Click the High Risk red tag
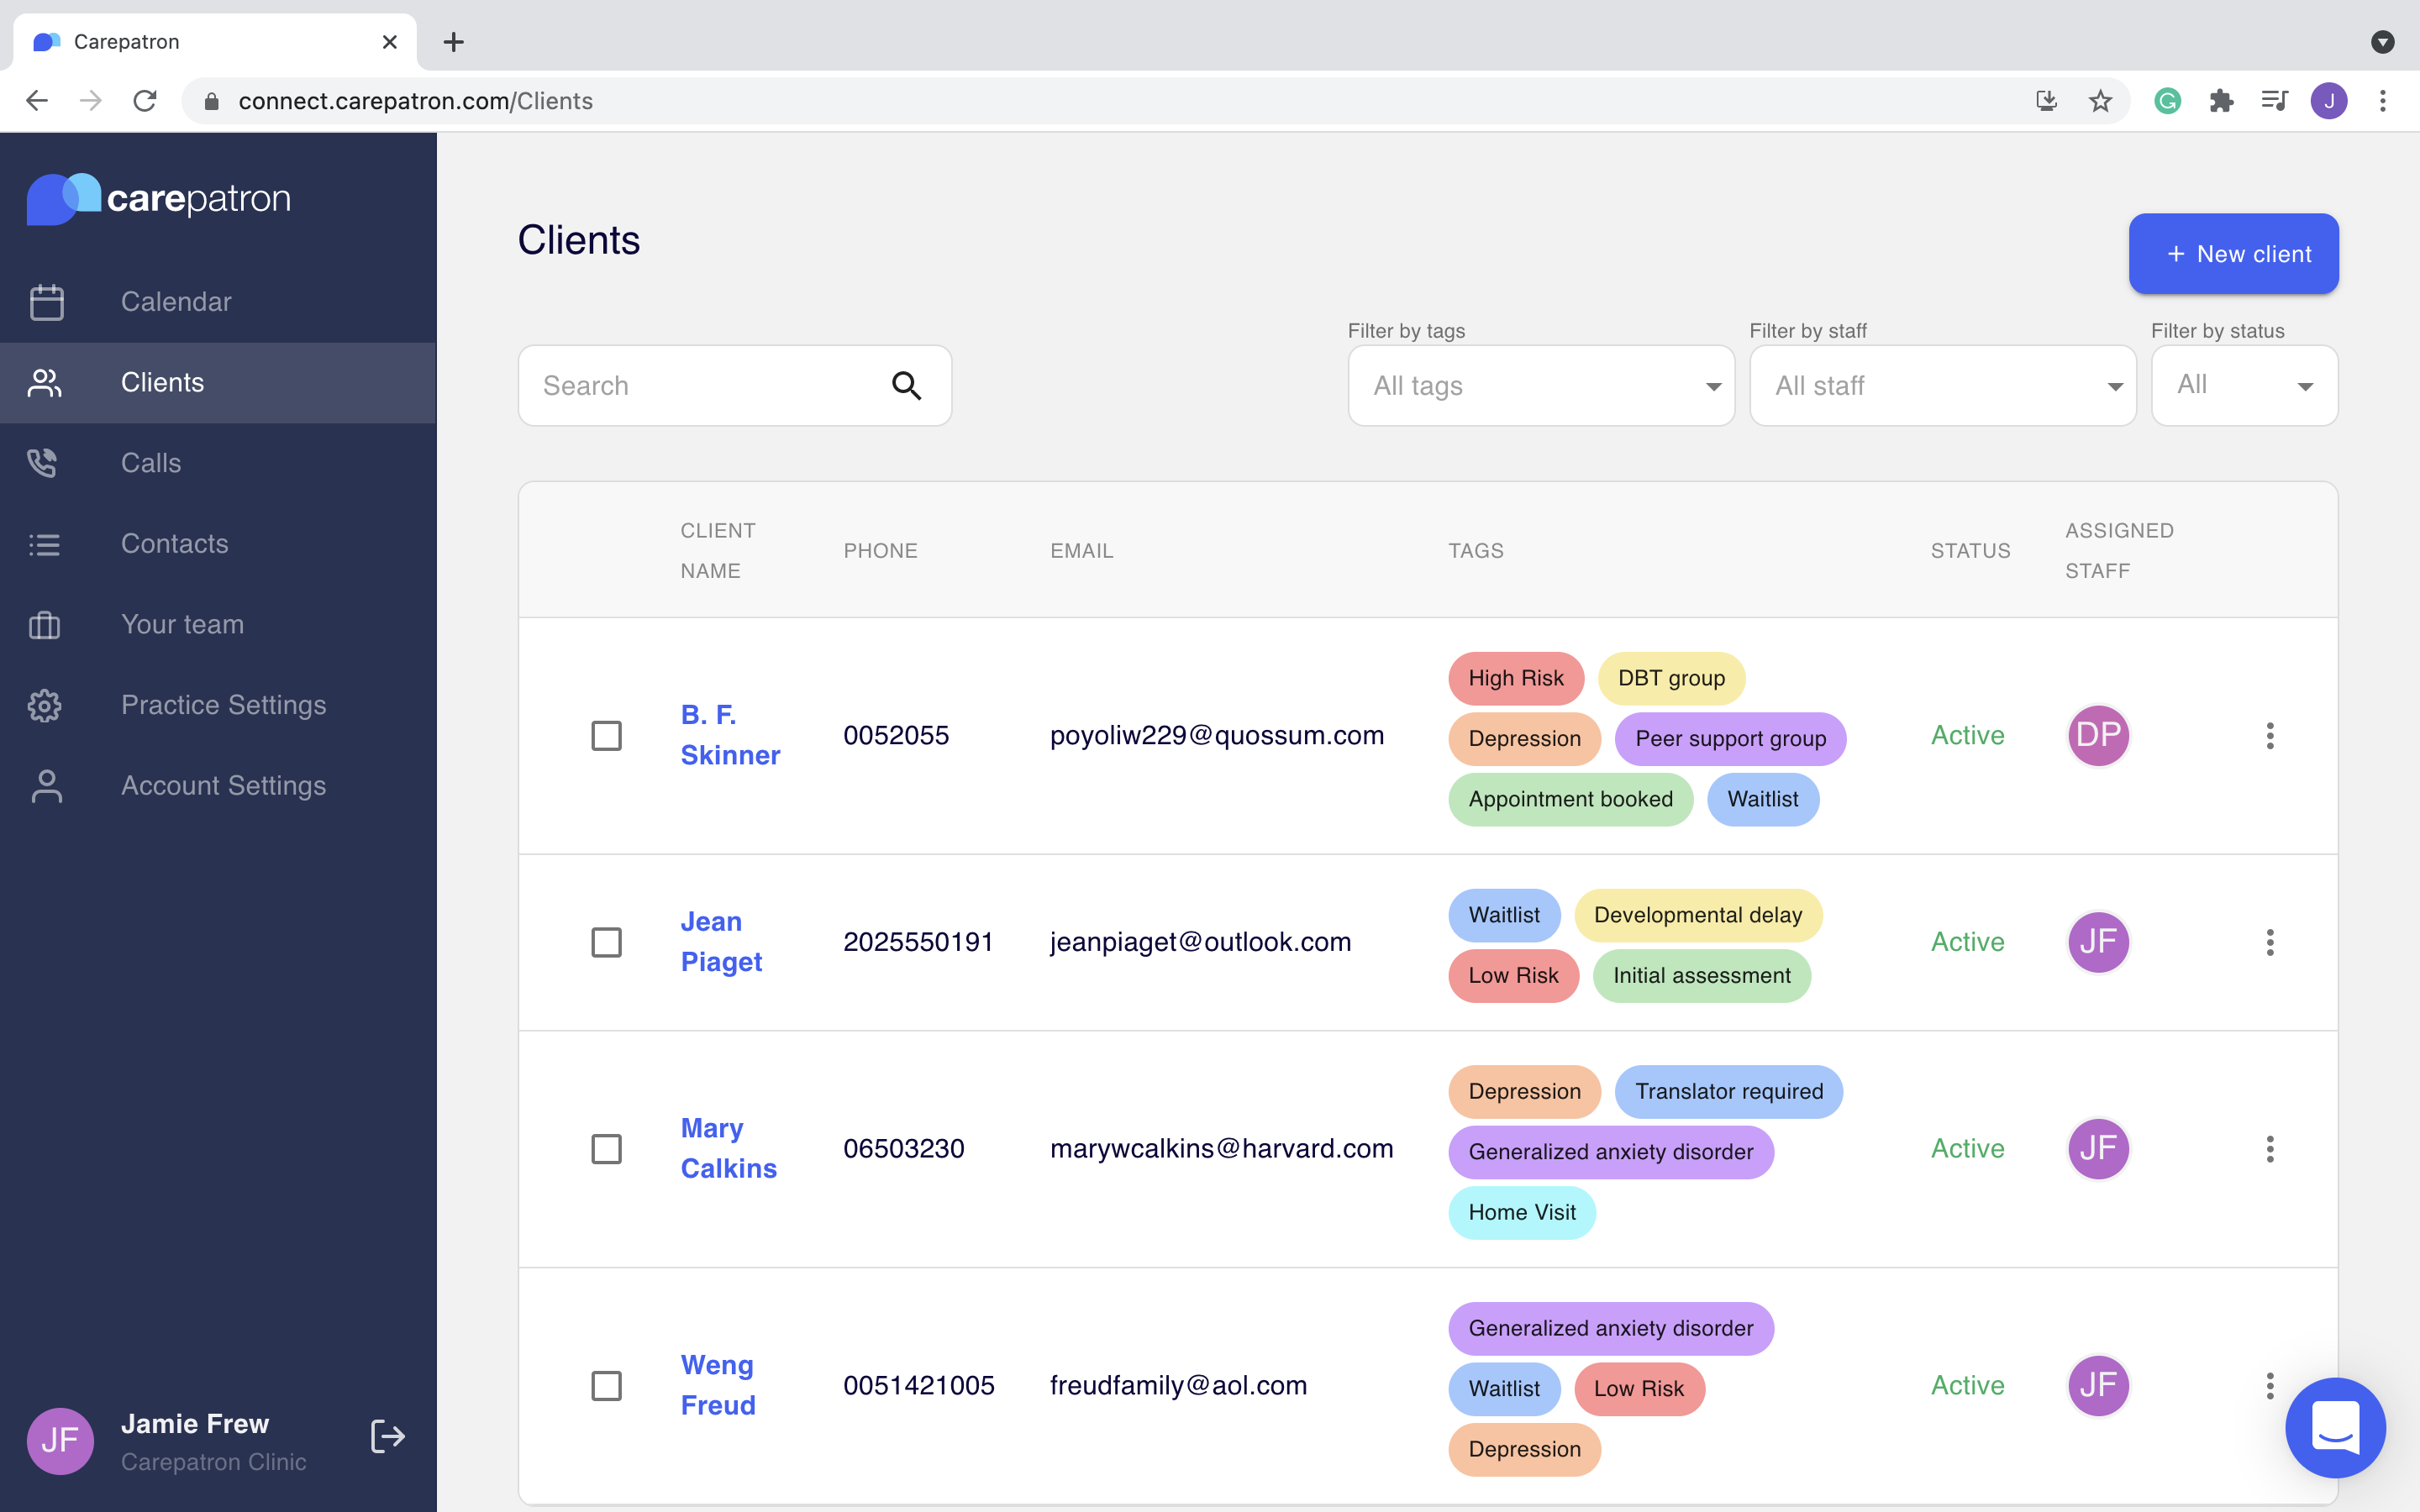2420x1512 pixels. tap(1515, 678)
